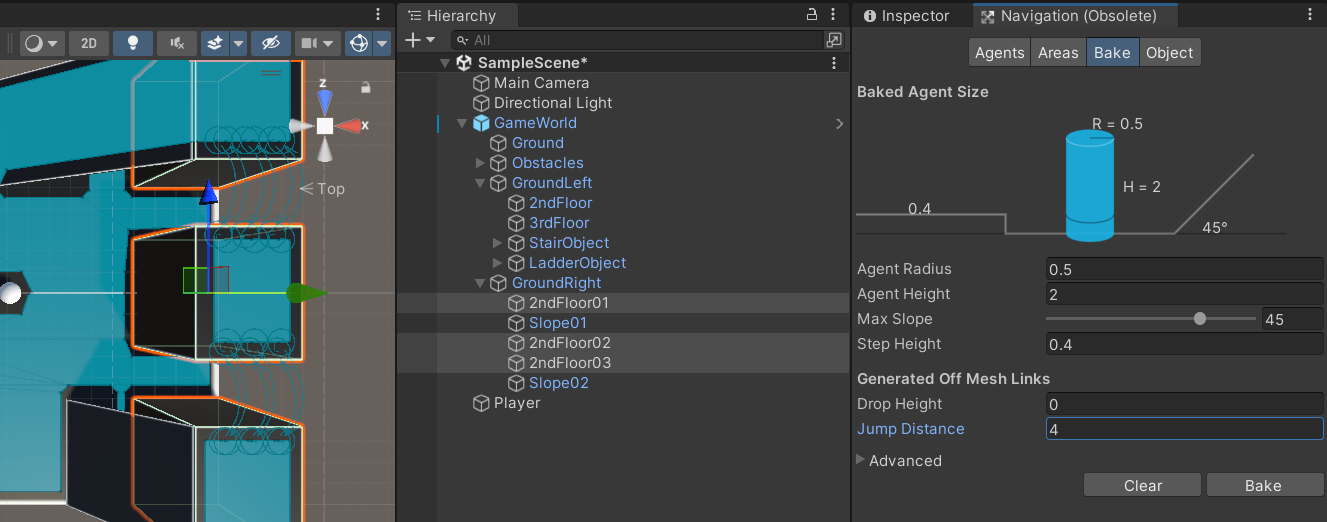The image size is (1327, 522).
Task: Click the cube icon of 2ndFloor
Action: pos(517,203)
